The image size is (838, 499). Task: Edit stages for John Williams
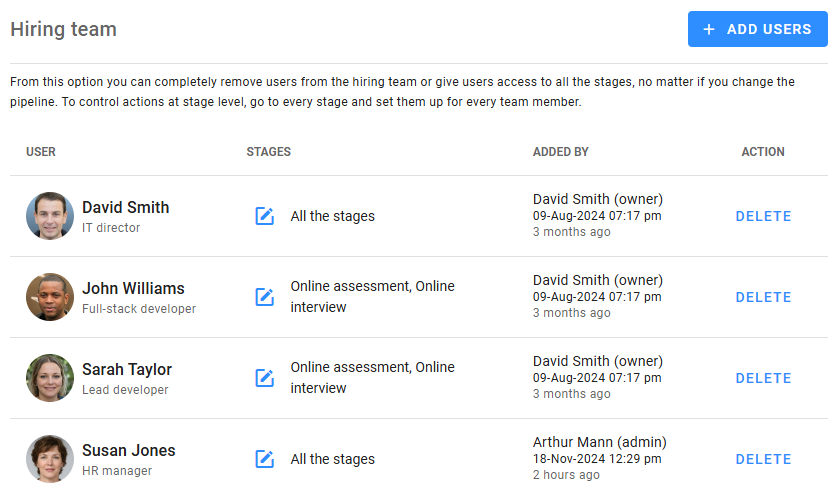(x=264, y=297)
